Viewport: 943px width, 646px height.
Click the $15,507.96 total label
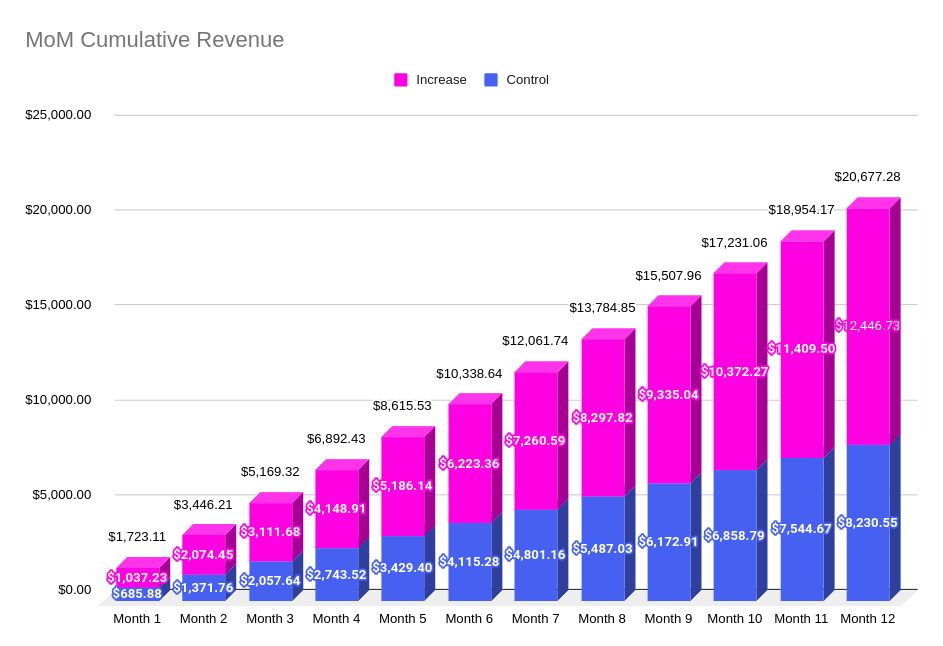click(x=668, y=276)
